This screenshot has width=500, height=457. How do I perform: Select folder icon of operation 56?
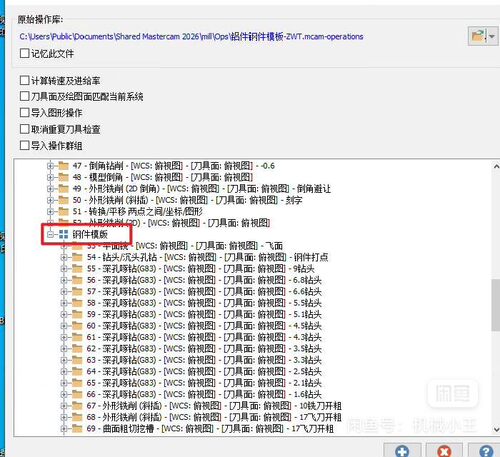(x=77, y=280)
